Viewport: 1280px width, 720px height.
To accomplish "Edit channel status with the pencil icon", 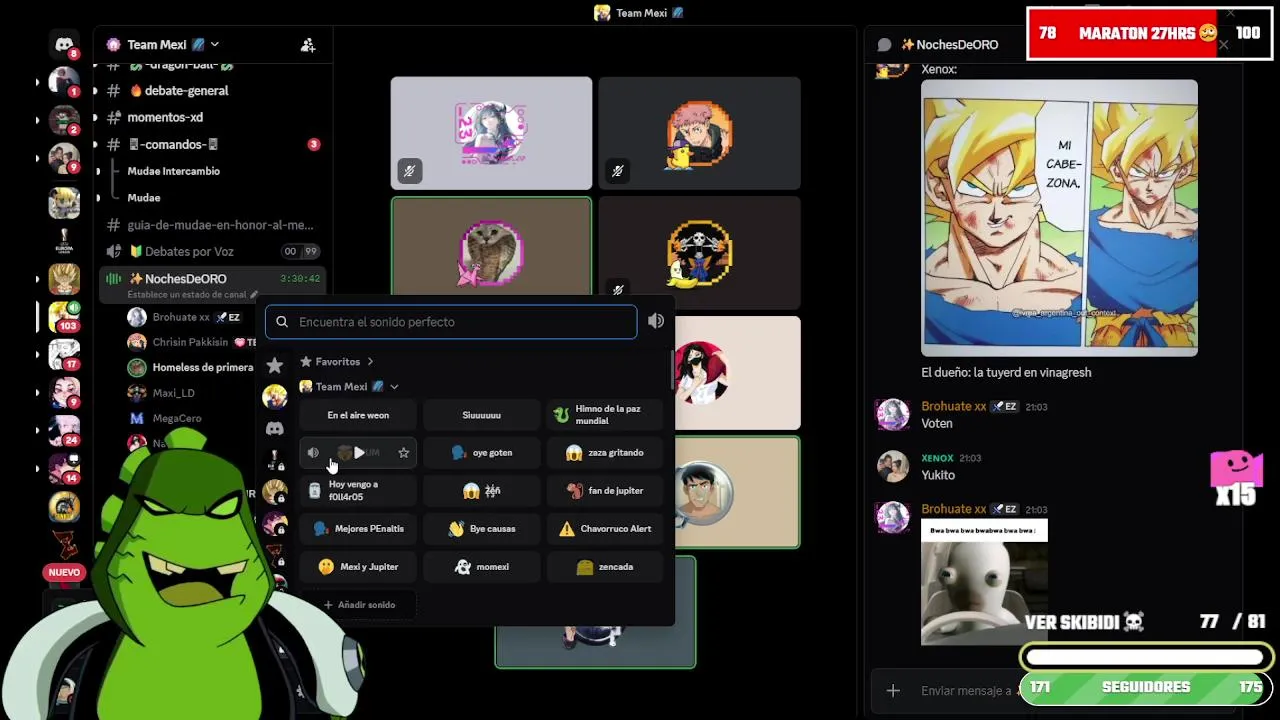I will click(254, 295).
